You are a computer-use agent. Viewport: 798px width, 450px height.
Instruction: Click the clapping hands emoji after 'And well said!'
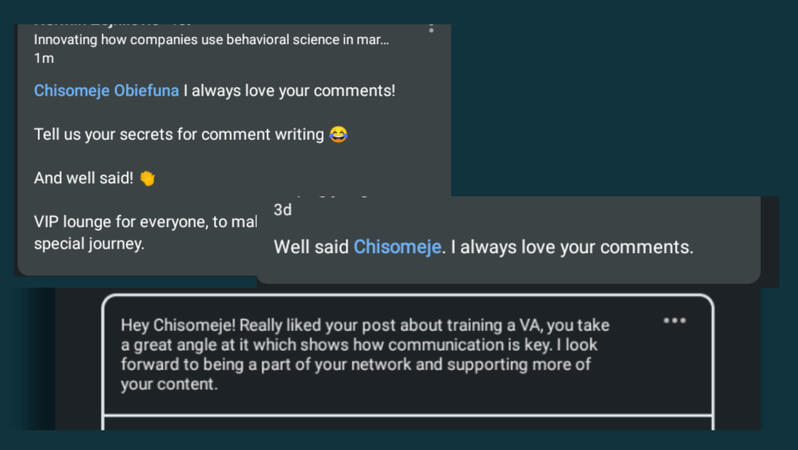pos(147,179)
